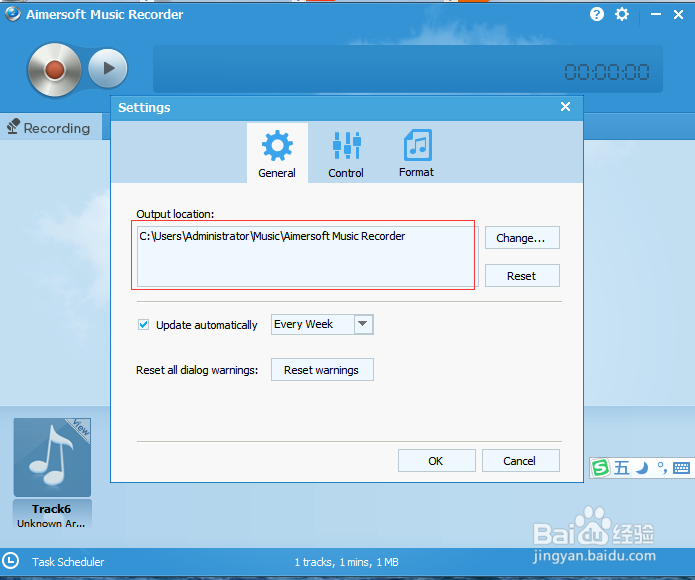This screenshot has height=580, width=695.
Task: Click the Reset warnings button
Action: (322, 370)
